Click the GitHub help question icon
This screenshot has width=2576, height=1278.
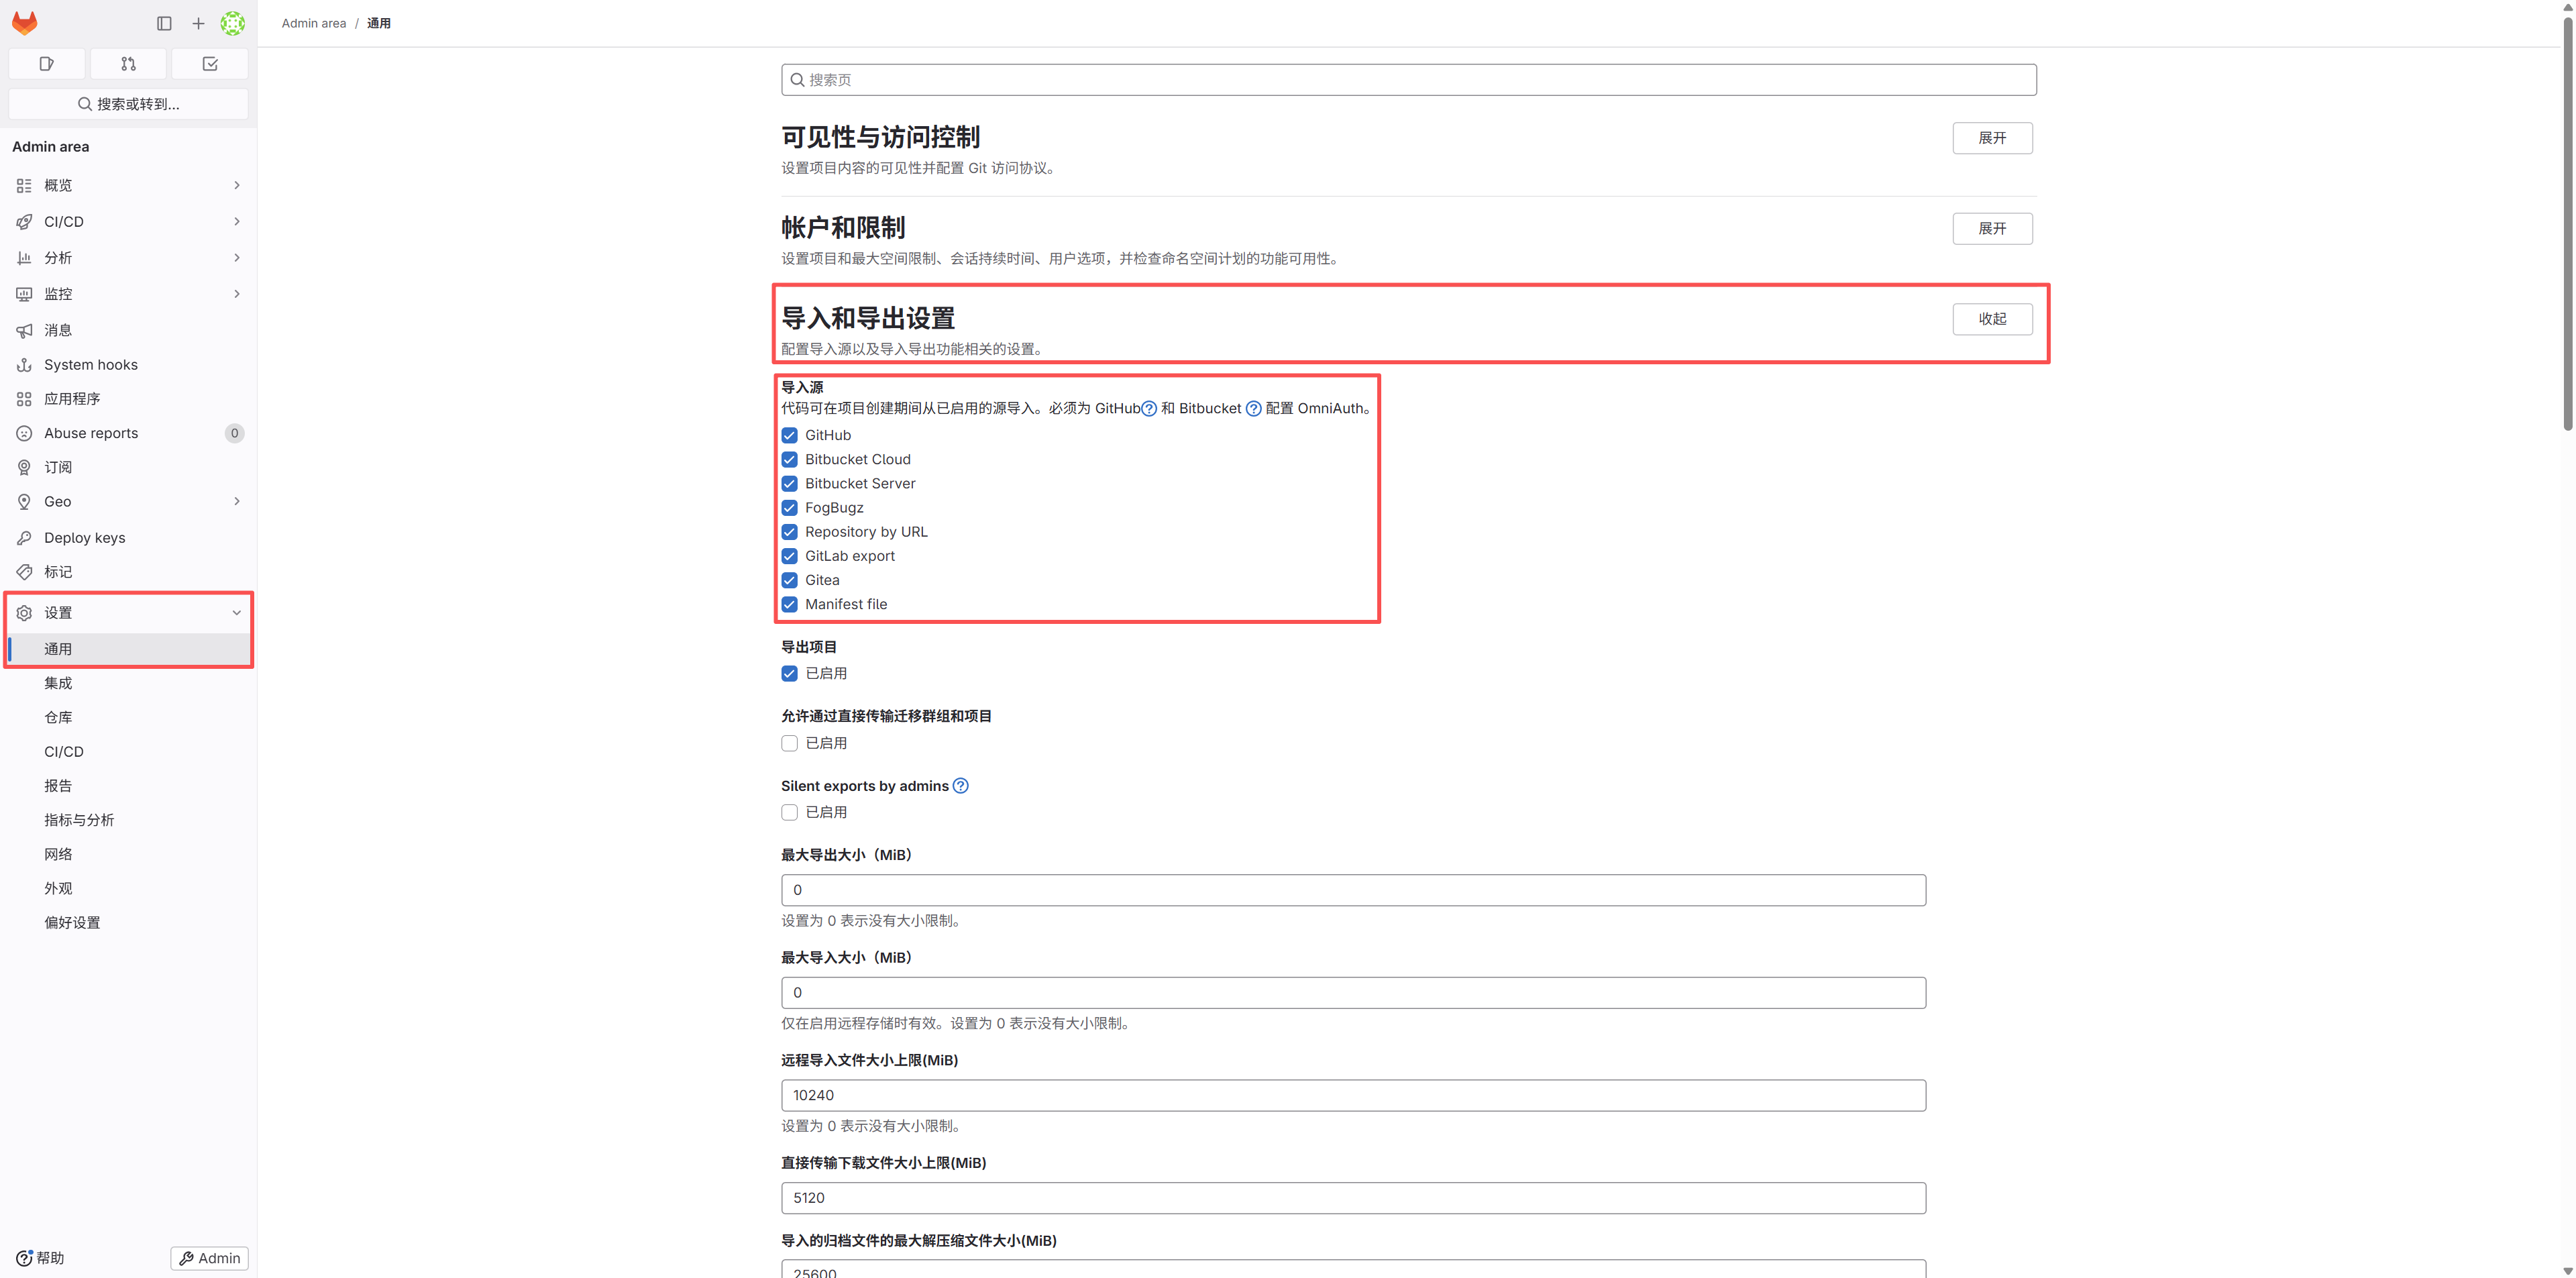click(x=1149, y=409)
